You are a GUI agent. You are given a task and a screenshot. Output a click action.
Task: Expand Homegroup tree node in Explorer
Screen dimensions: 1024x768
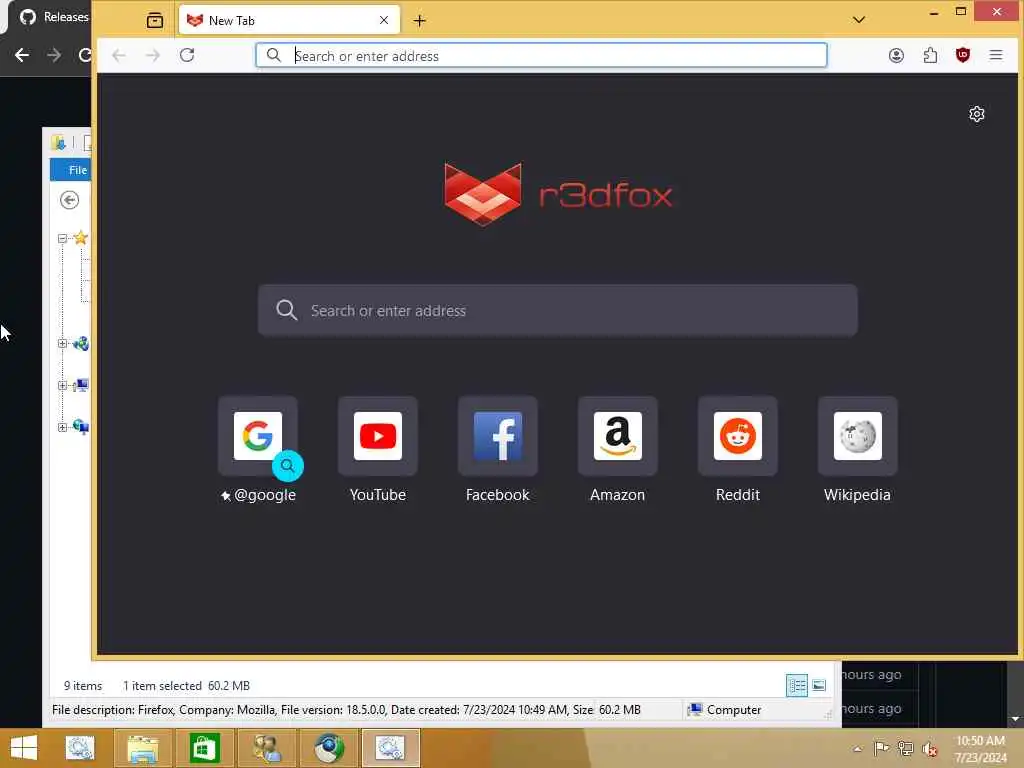62,344
